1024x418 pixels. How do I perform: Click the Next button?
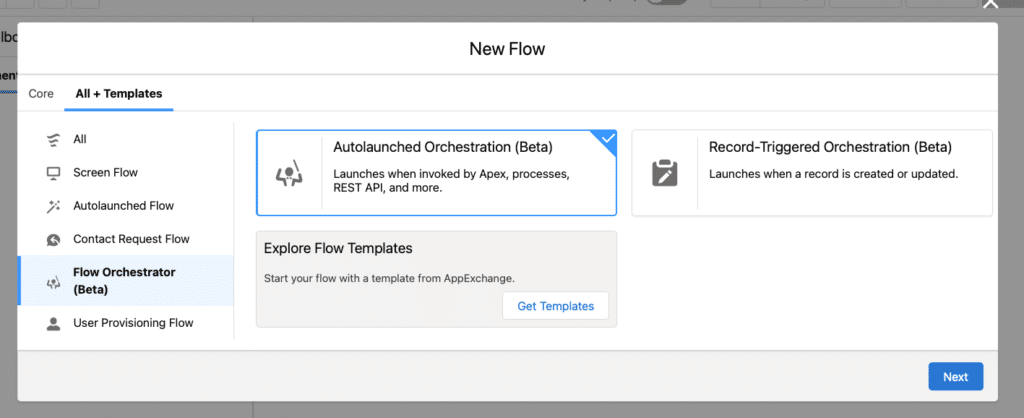coord(955,377)
